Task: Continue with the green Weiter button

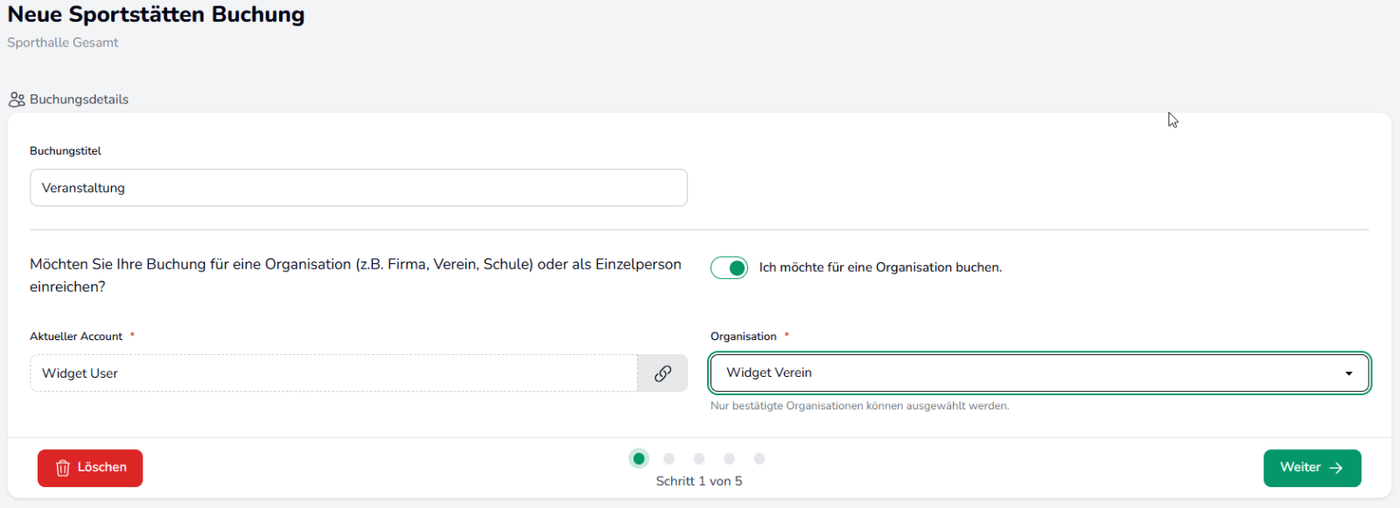Action: click(1312, 468)
